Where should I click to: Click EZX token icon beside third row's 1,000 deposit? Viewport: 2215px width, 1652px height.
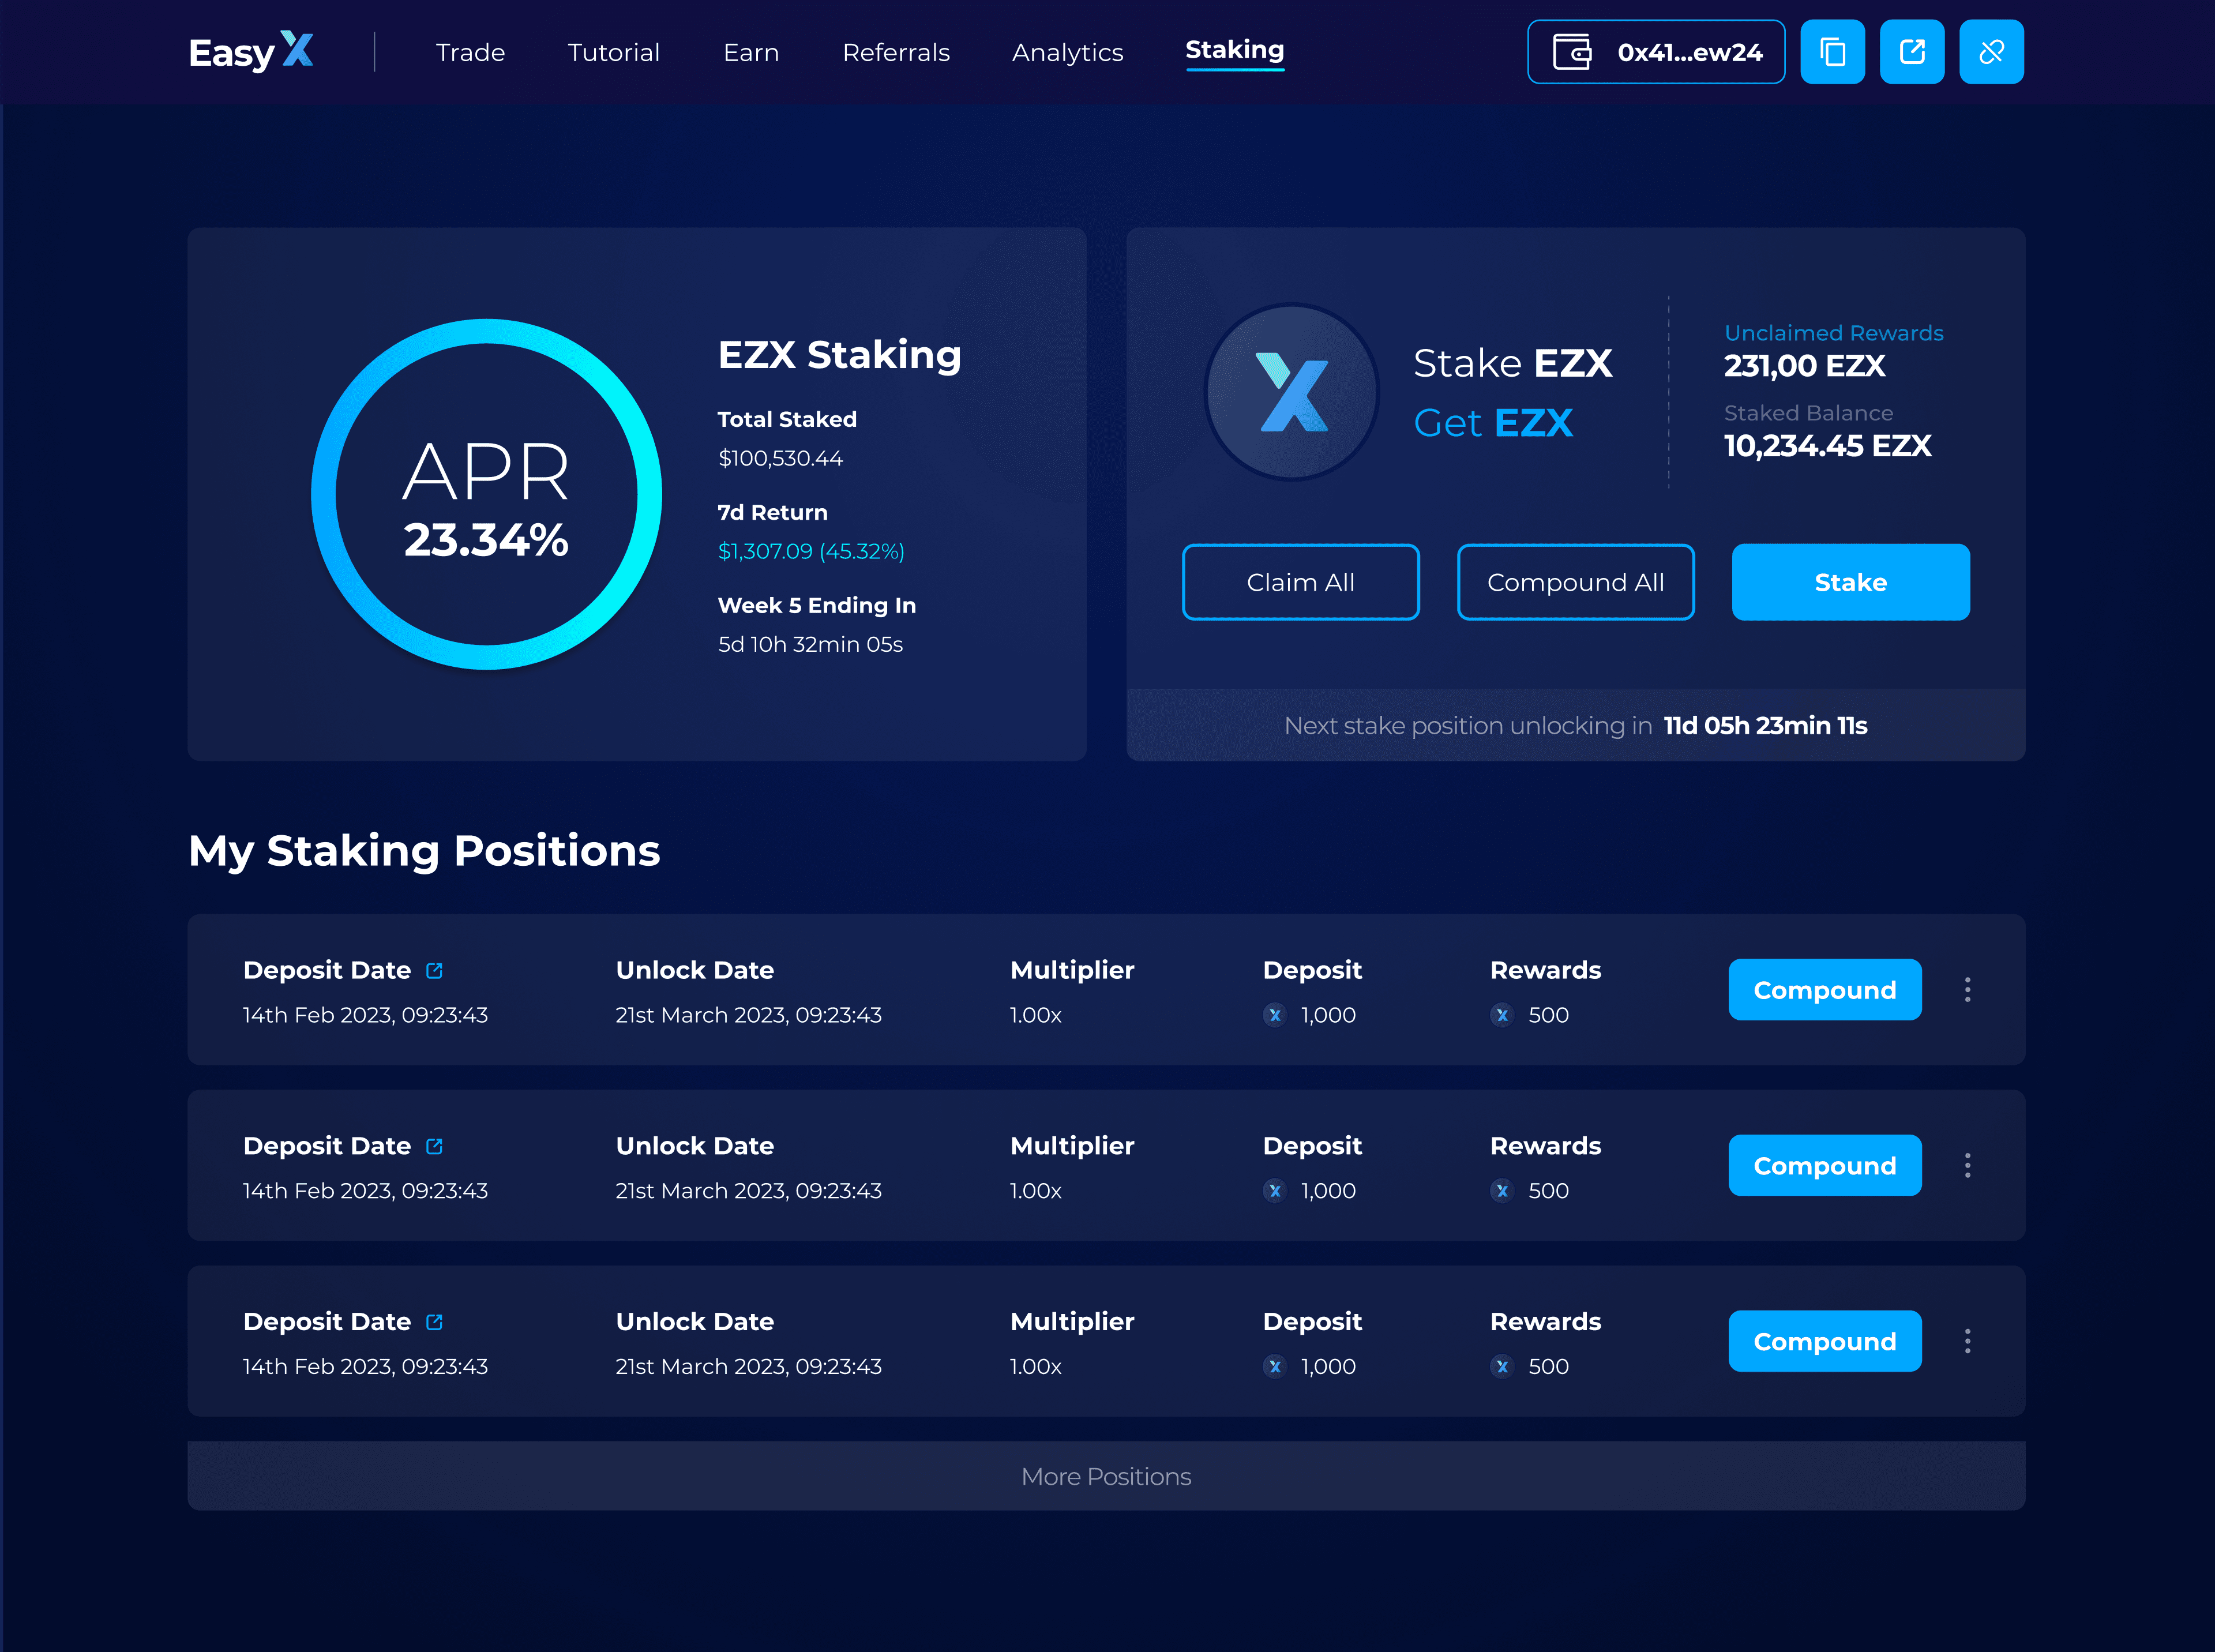(1274, 1366)
